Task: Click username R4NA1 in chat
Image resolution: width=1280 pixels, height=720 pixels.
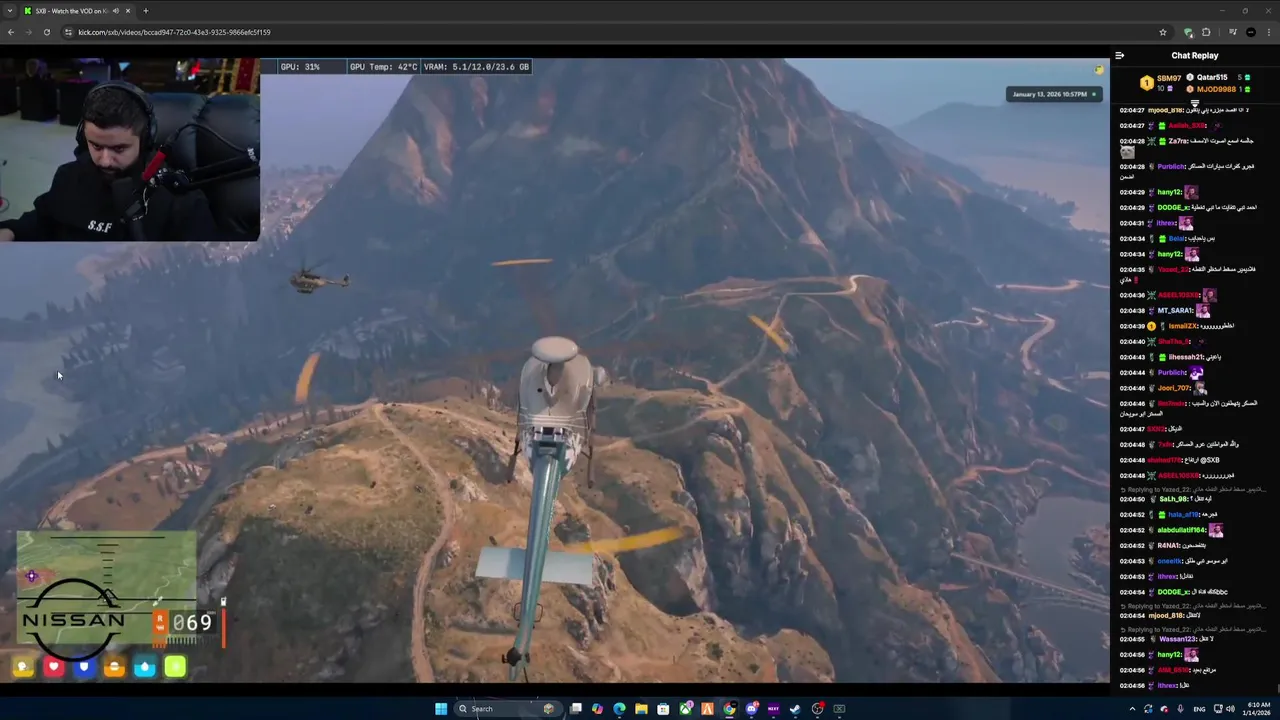Action: point(1169,546)
